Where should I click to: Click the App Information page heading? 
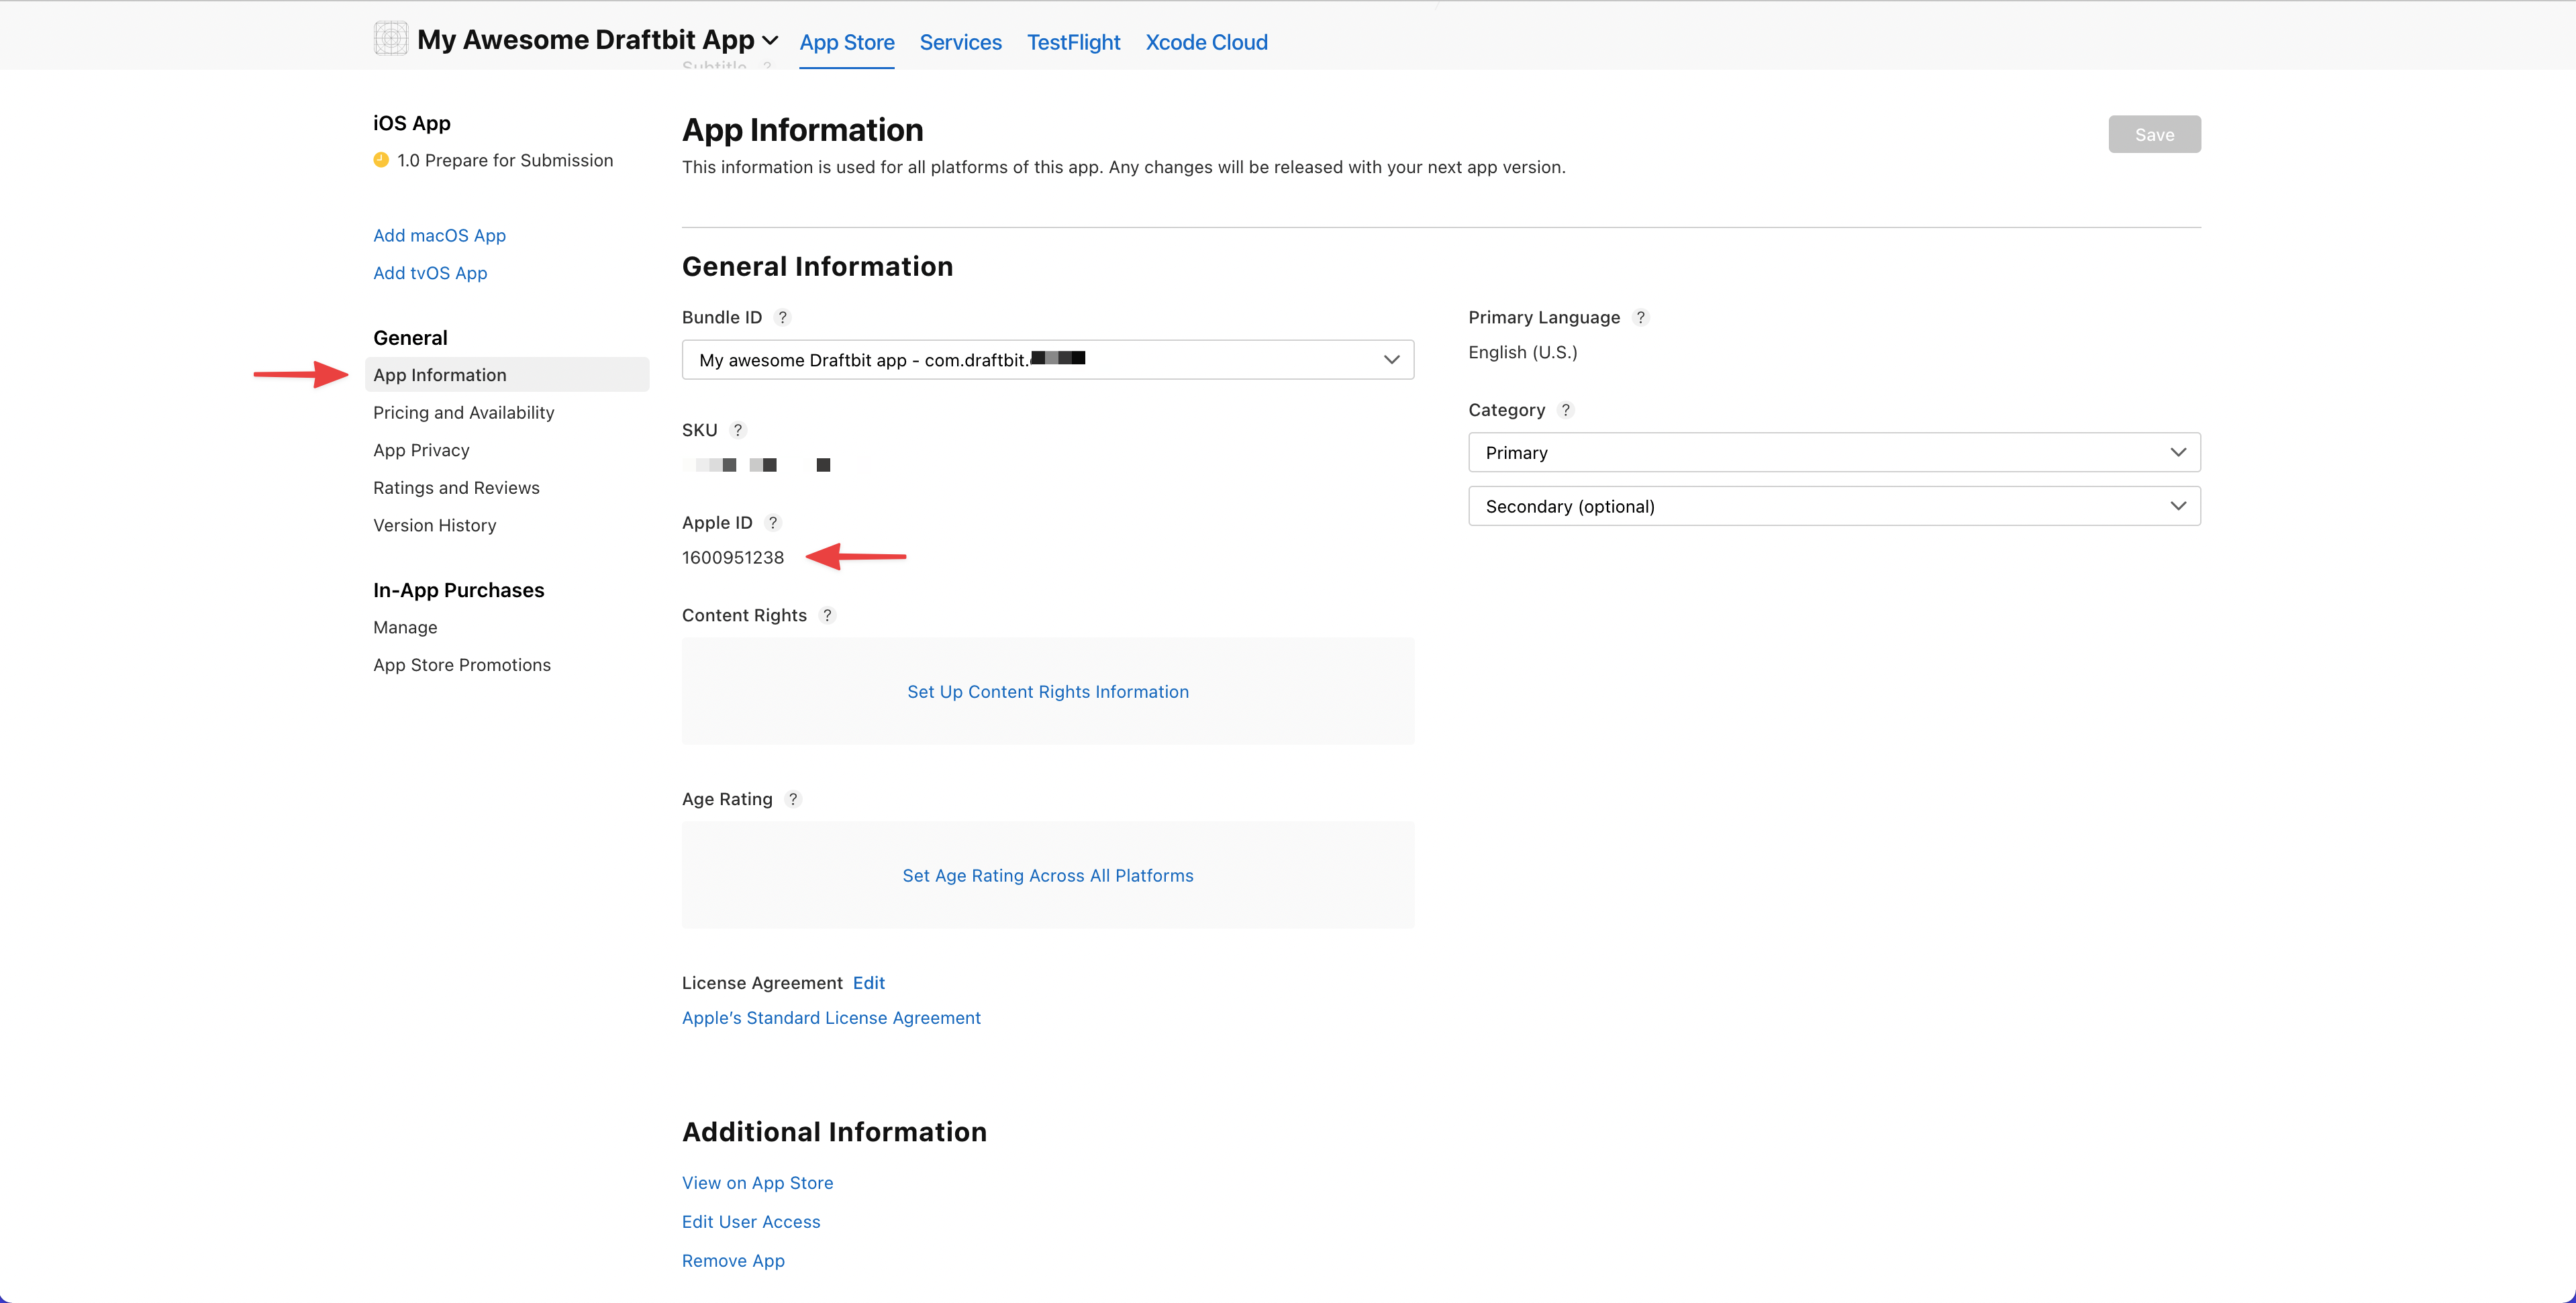tap(802, 130)
